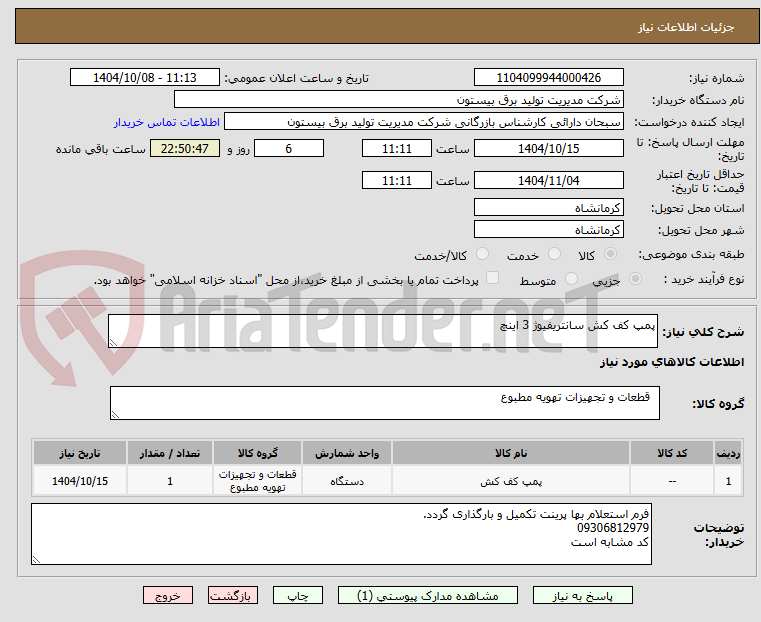Click the resize handle of توضیحات خریدار box
Screen dimensions: 761x622
(36, 559)
